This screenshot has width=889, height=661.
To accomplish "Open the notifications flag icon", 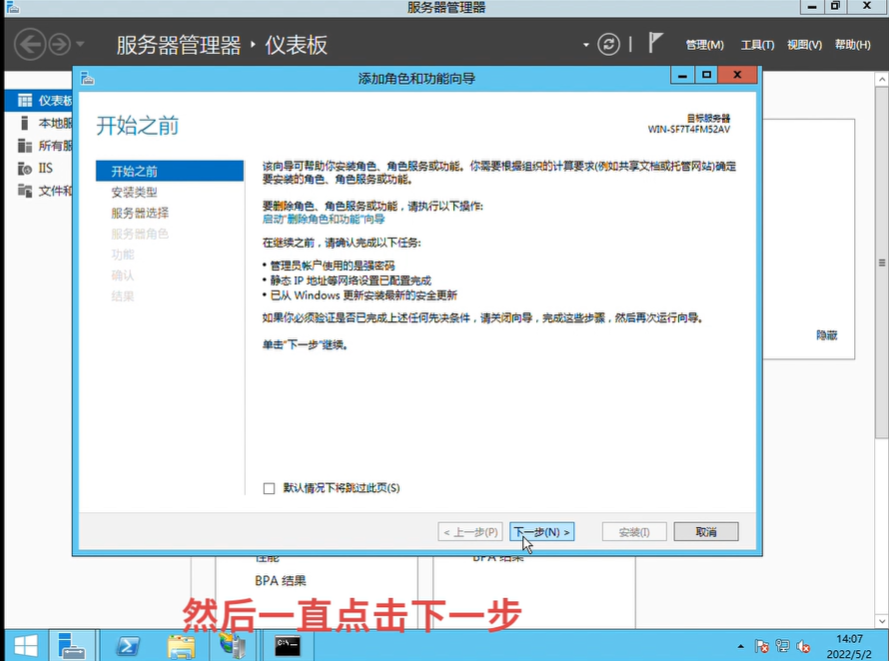I will pyautogui.click(x=655, y=43).
